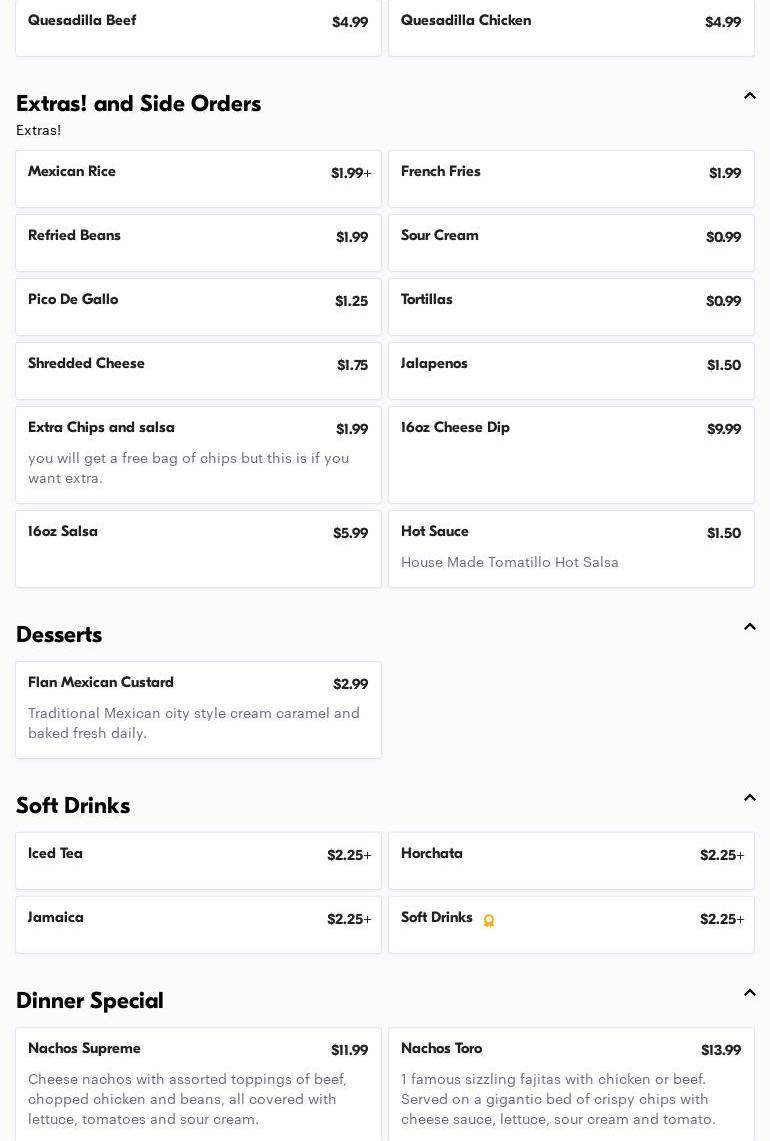Open the Jalapenos side item
The width and height of the screenshot is (770, 1141).
coord(571,371)
